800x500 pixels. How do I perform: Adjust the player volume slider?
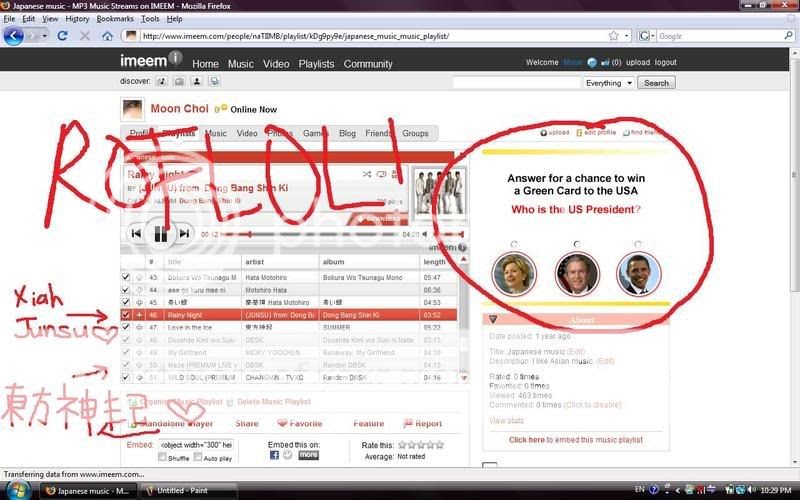coord(447,235)
